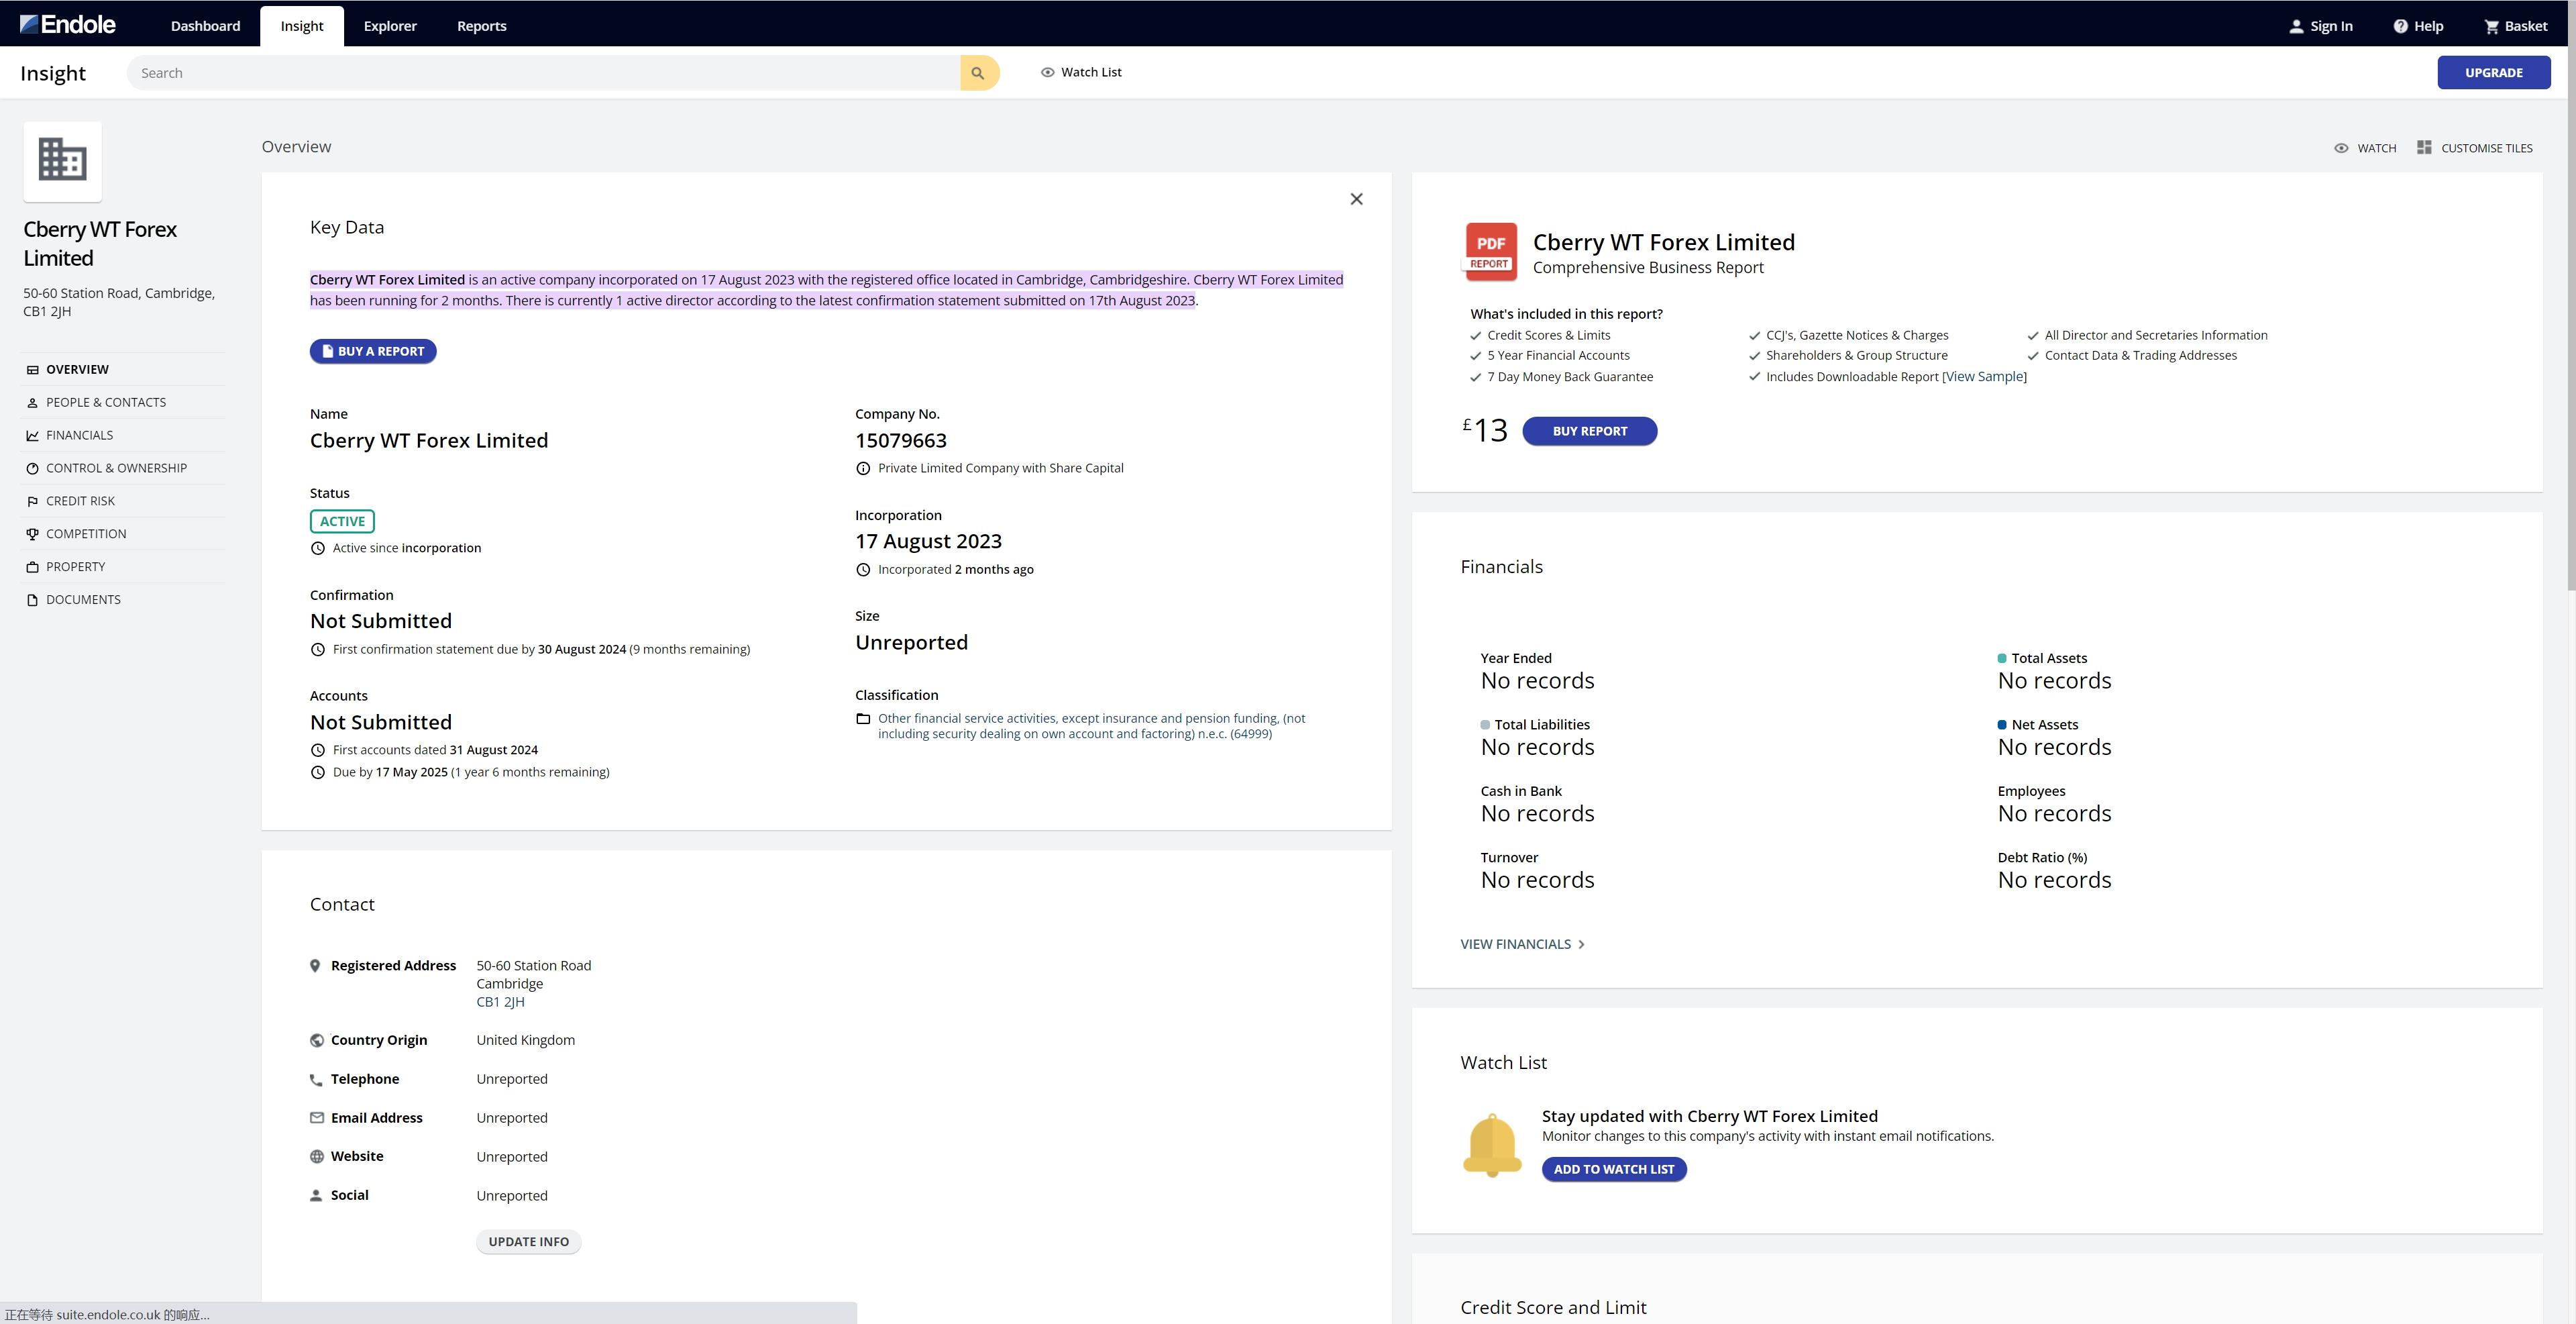Click the Net Assets blue legend swatch
2576x1324 pixels.
coord(2002,725)
